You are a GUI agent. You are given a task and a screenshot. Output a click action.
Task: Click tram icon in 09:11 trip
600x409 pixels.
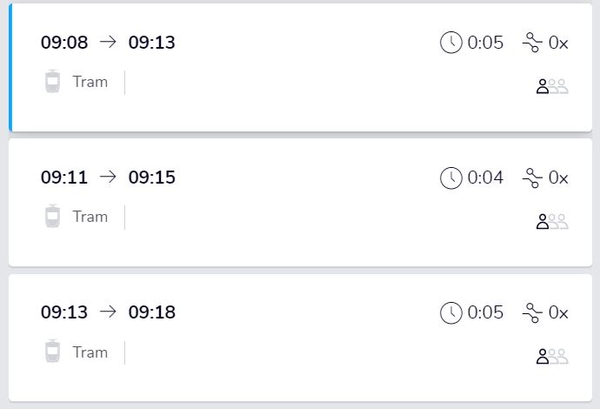click(53, 217)
